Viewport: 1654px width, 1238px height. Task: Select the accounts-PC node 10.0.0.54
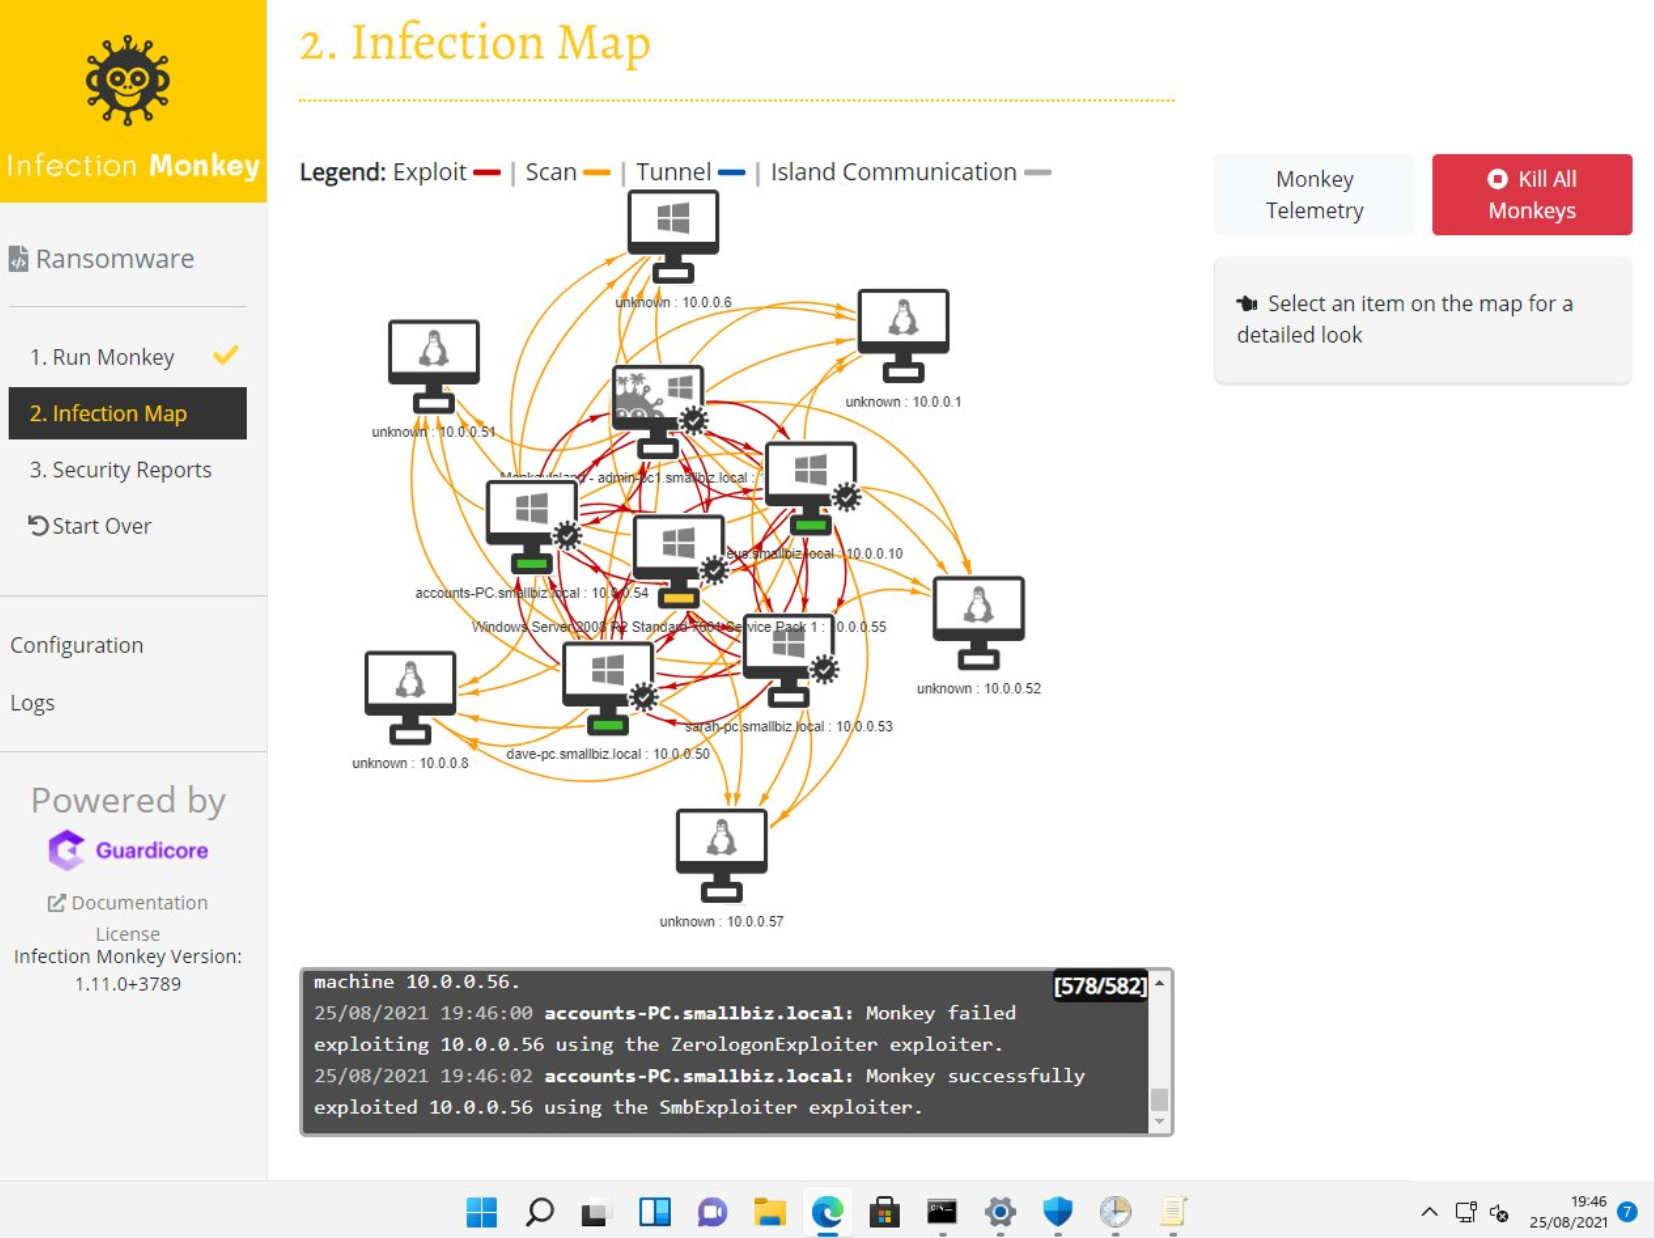[x=532, y=526]
